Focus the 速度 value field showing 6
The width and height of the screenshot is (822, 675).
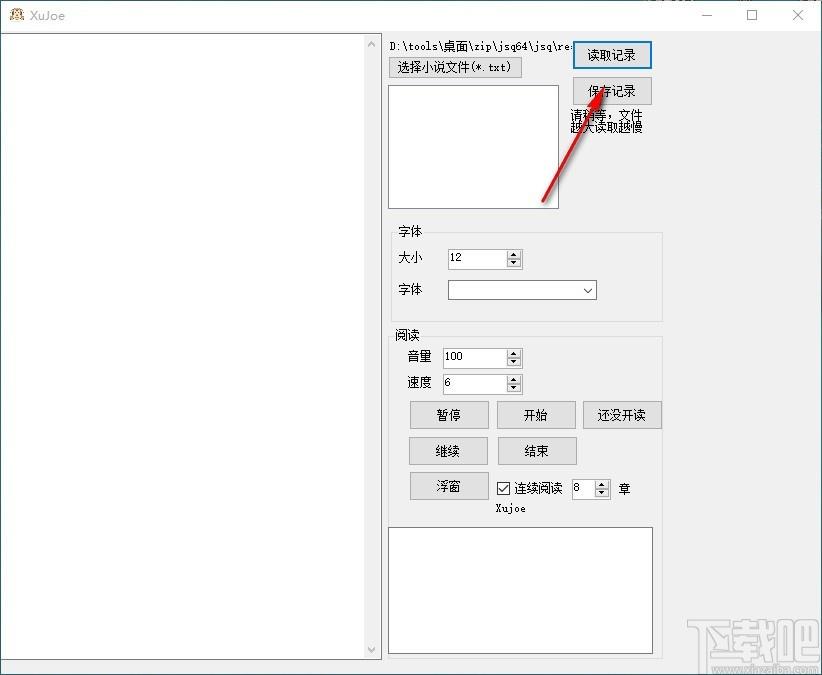coord(475,384)
